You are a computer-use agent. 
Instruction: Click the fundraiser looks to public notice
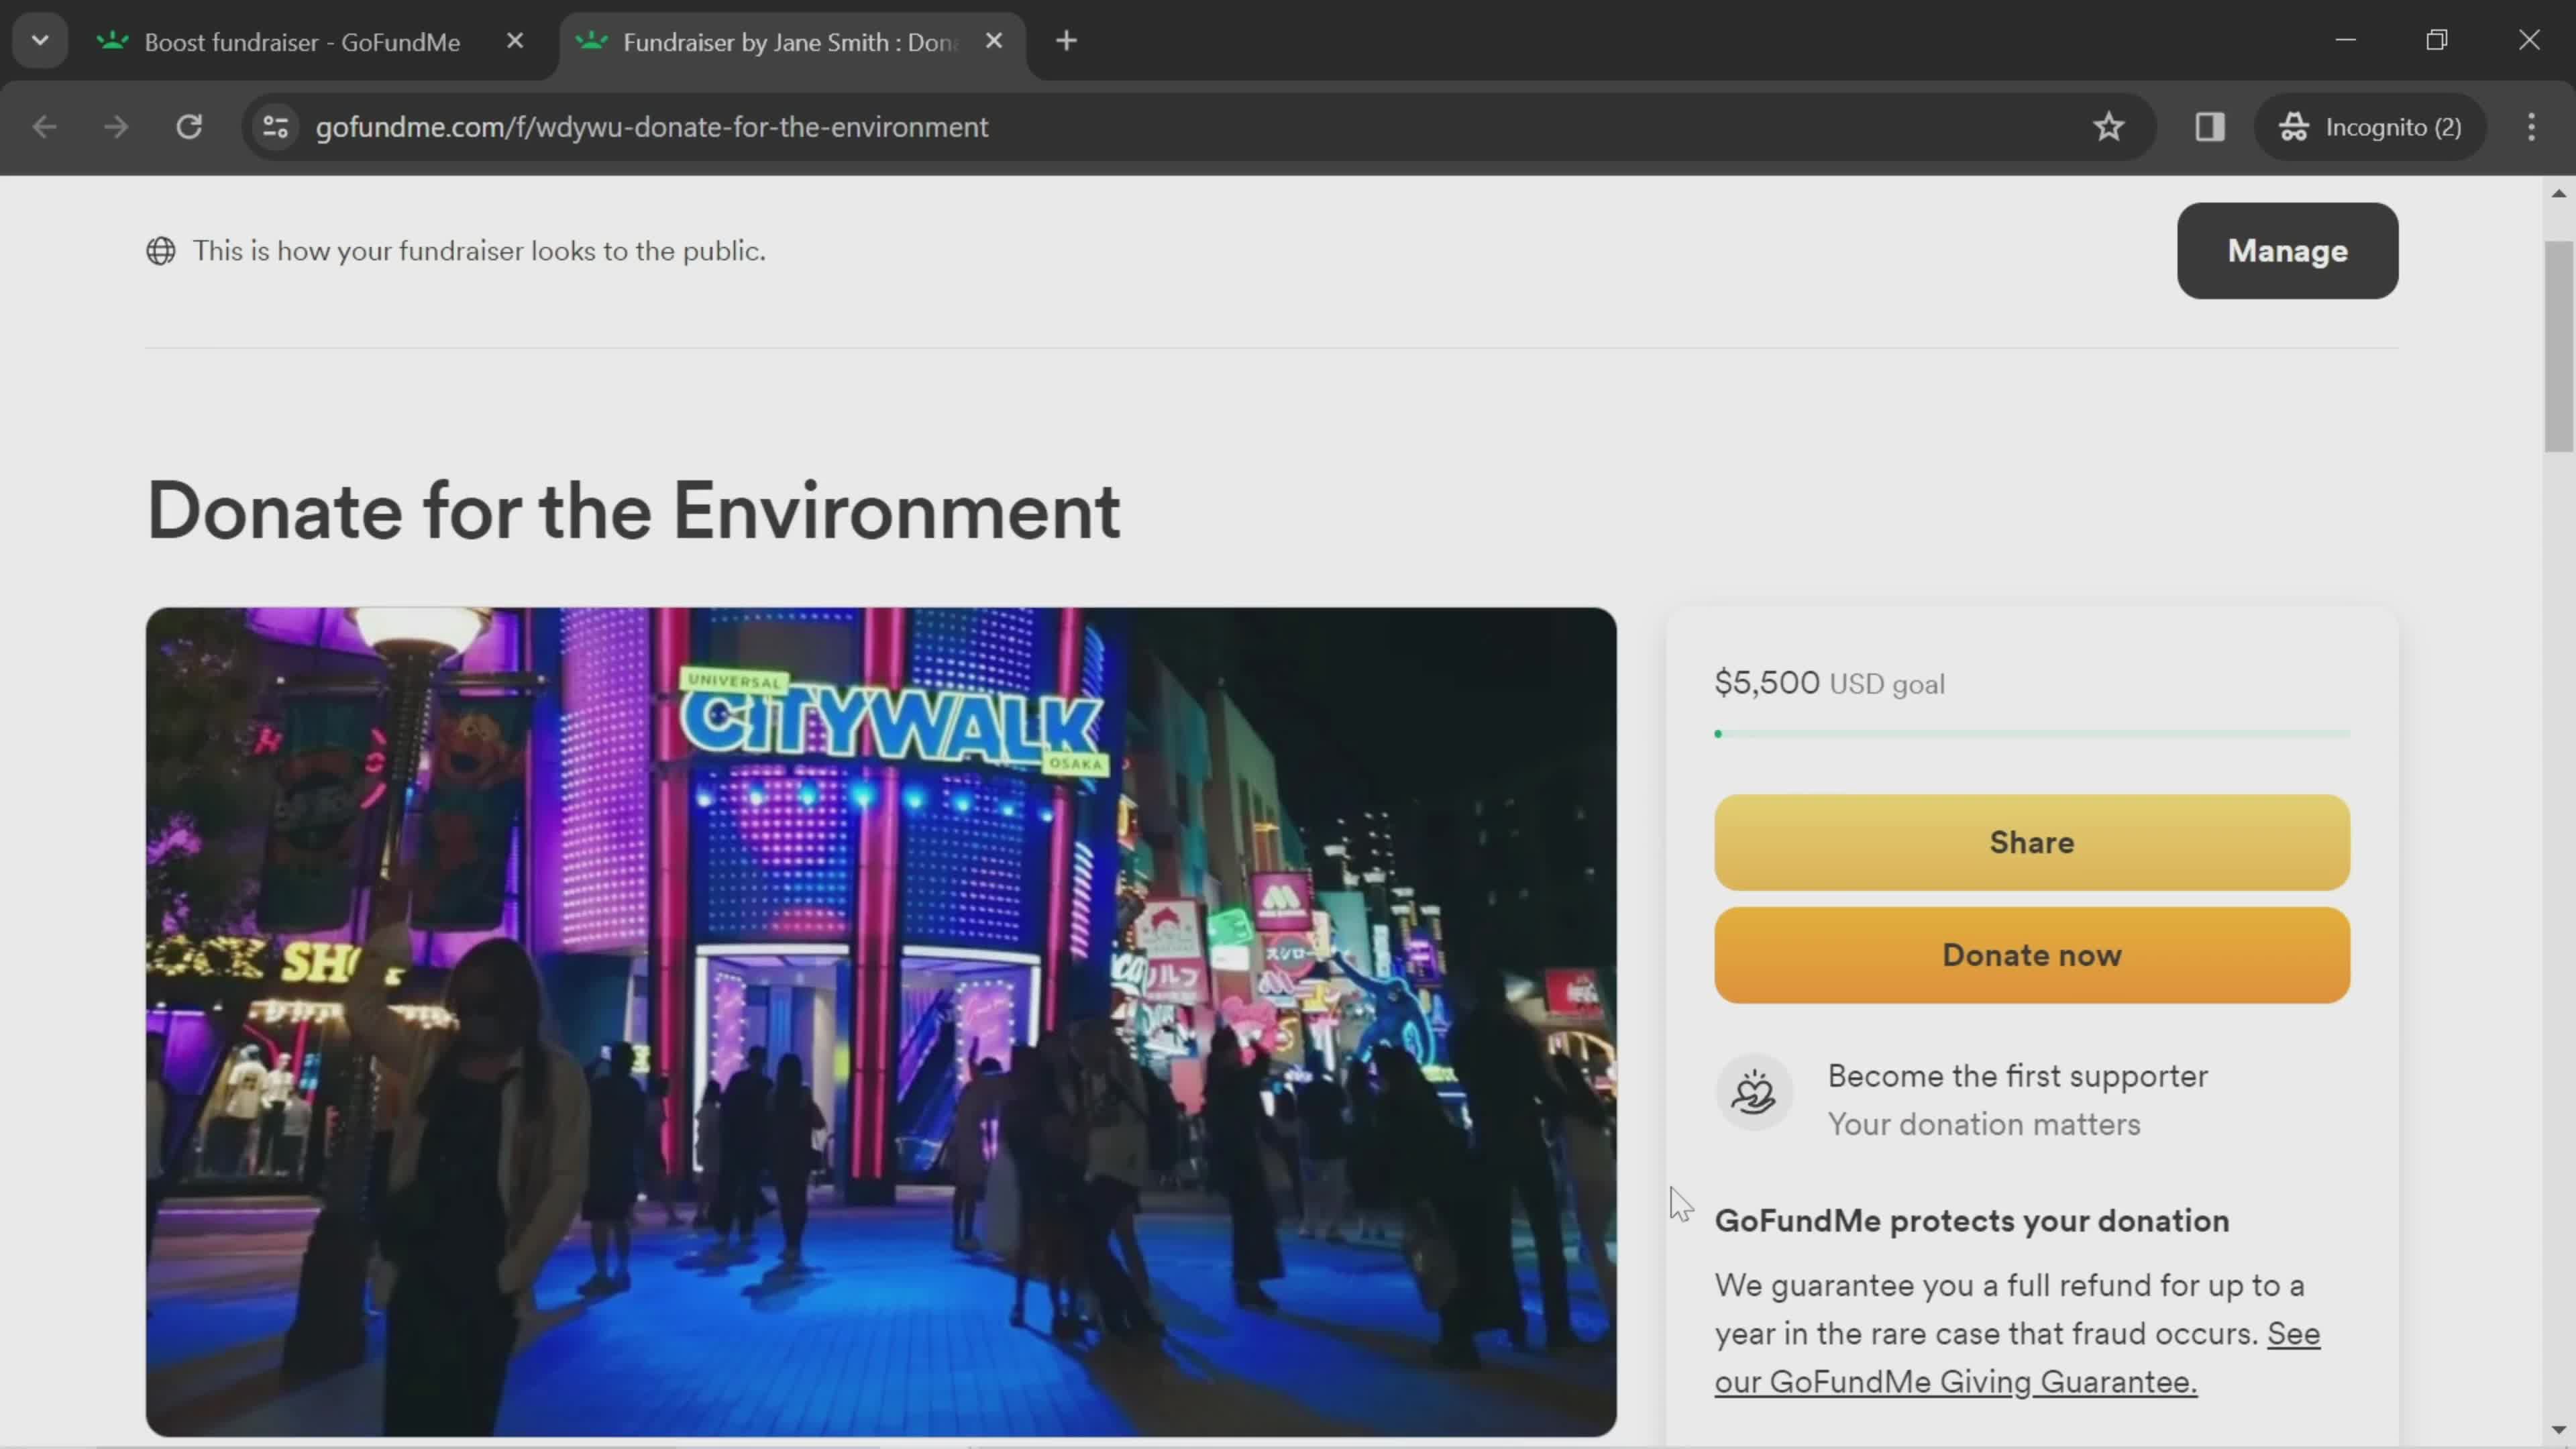479,251
